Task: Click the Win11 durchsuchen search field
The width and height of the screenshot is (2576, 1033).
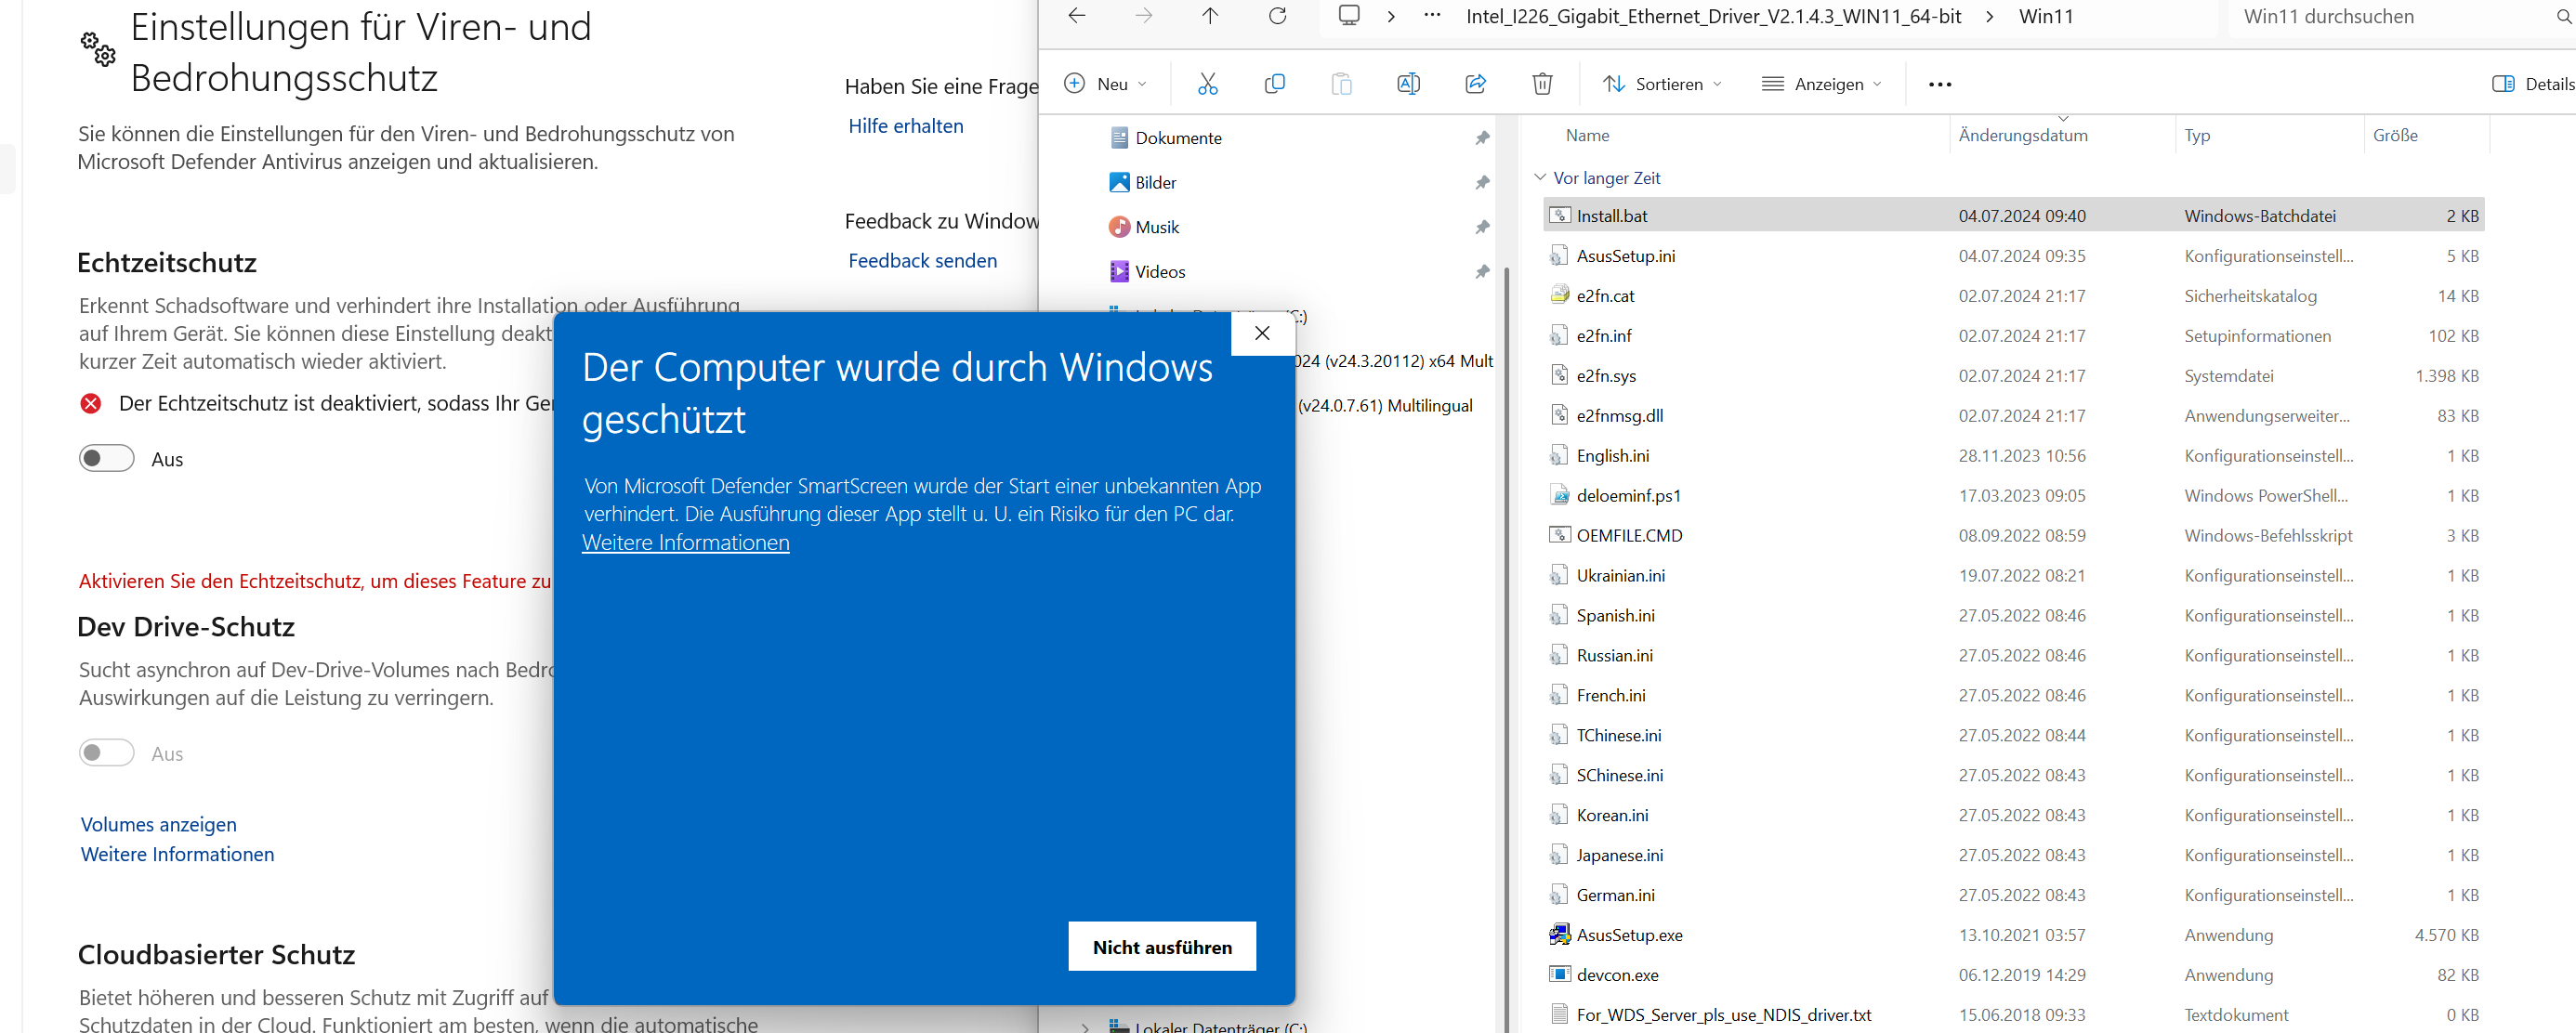Action: point(2380,16)
